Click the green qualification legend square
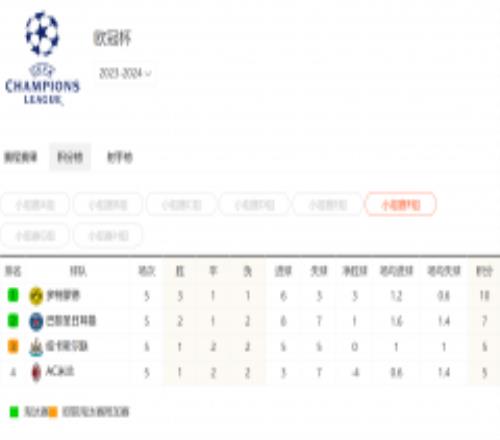 (x=14, y=412)
